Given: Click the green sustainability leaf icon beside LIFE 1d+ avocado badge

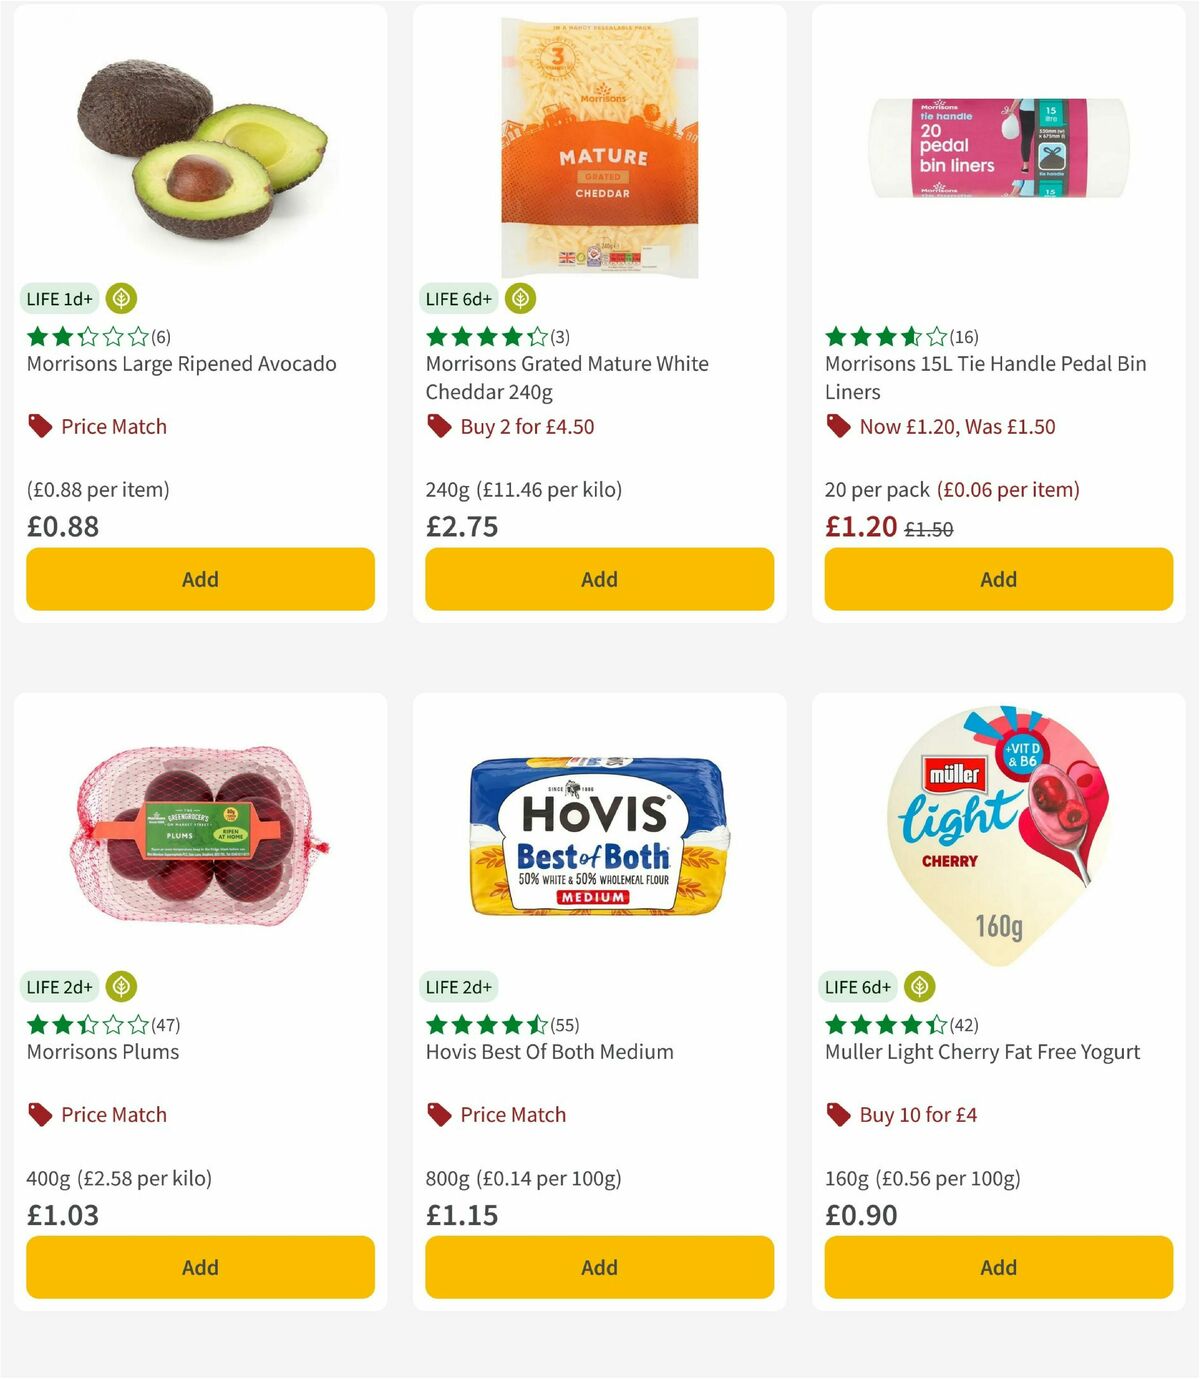Looking at the screenshot, I should pyautogui.click(x=120, y=297).
